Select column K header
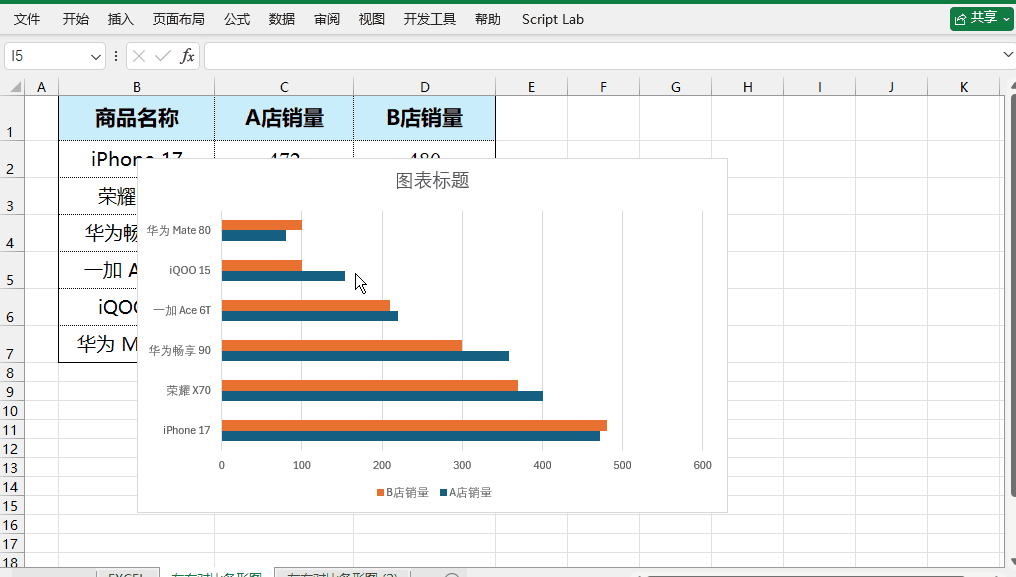The height and width of the screenshot is (577, 1016). tap(964, 87)
